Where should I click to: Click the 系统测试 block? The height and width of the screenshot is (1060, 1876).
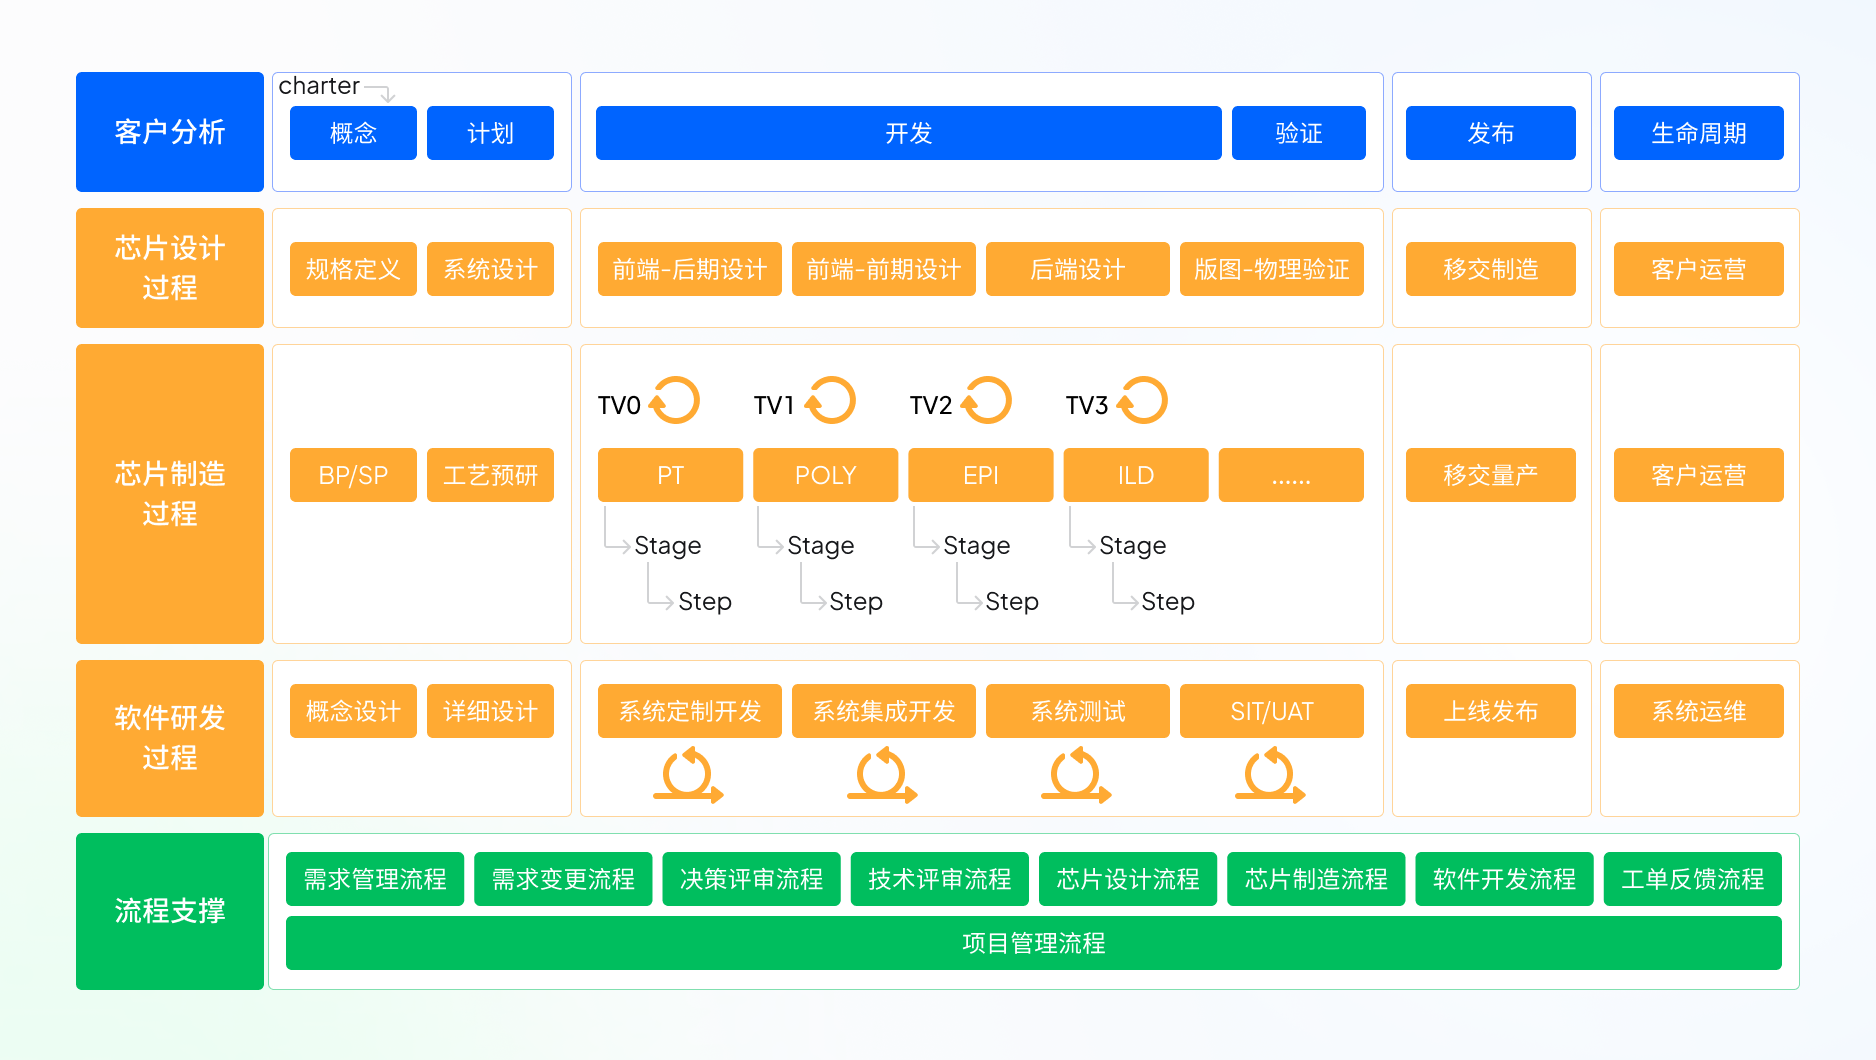coord(1078,711)
